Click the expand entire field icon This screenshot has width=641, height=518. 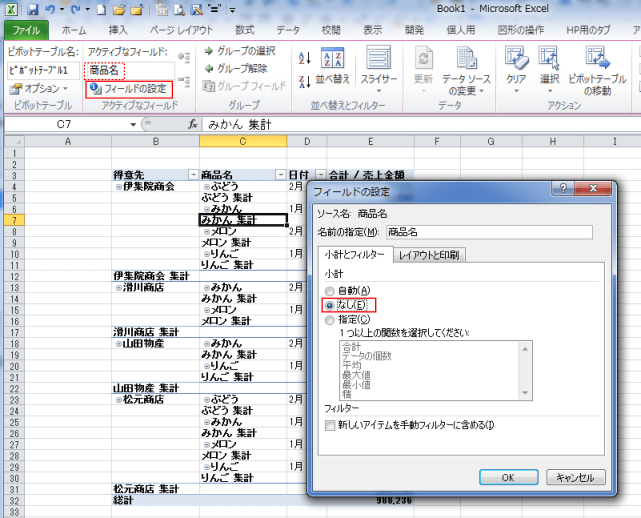(184, 57)
